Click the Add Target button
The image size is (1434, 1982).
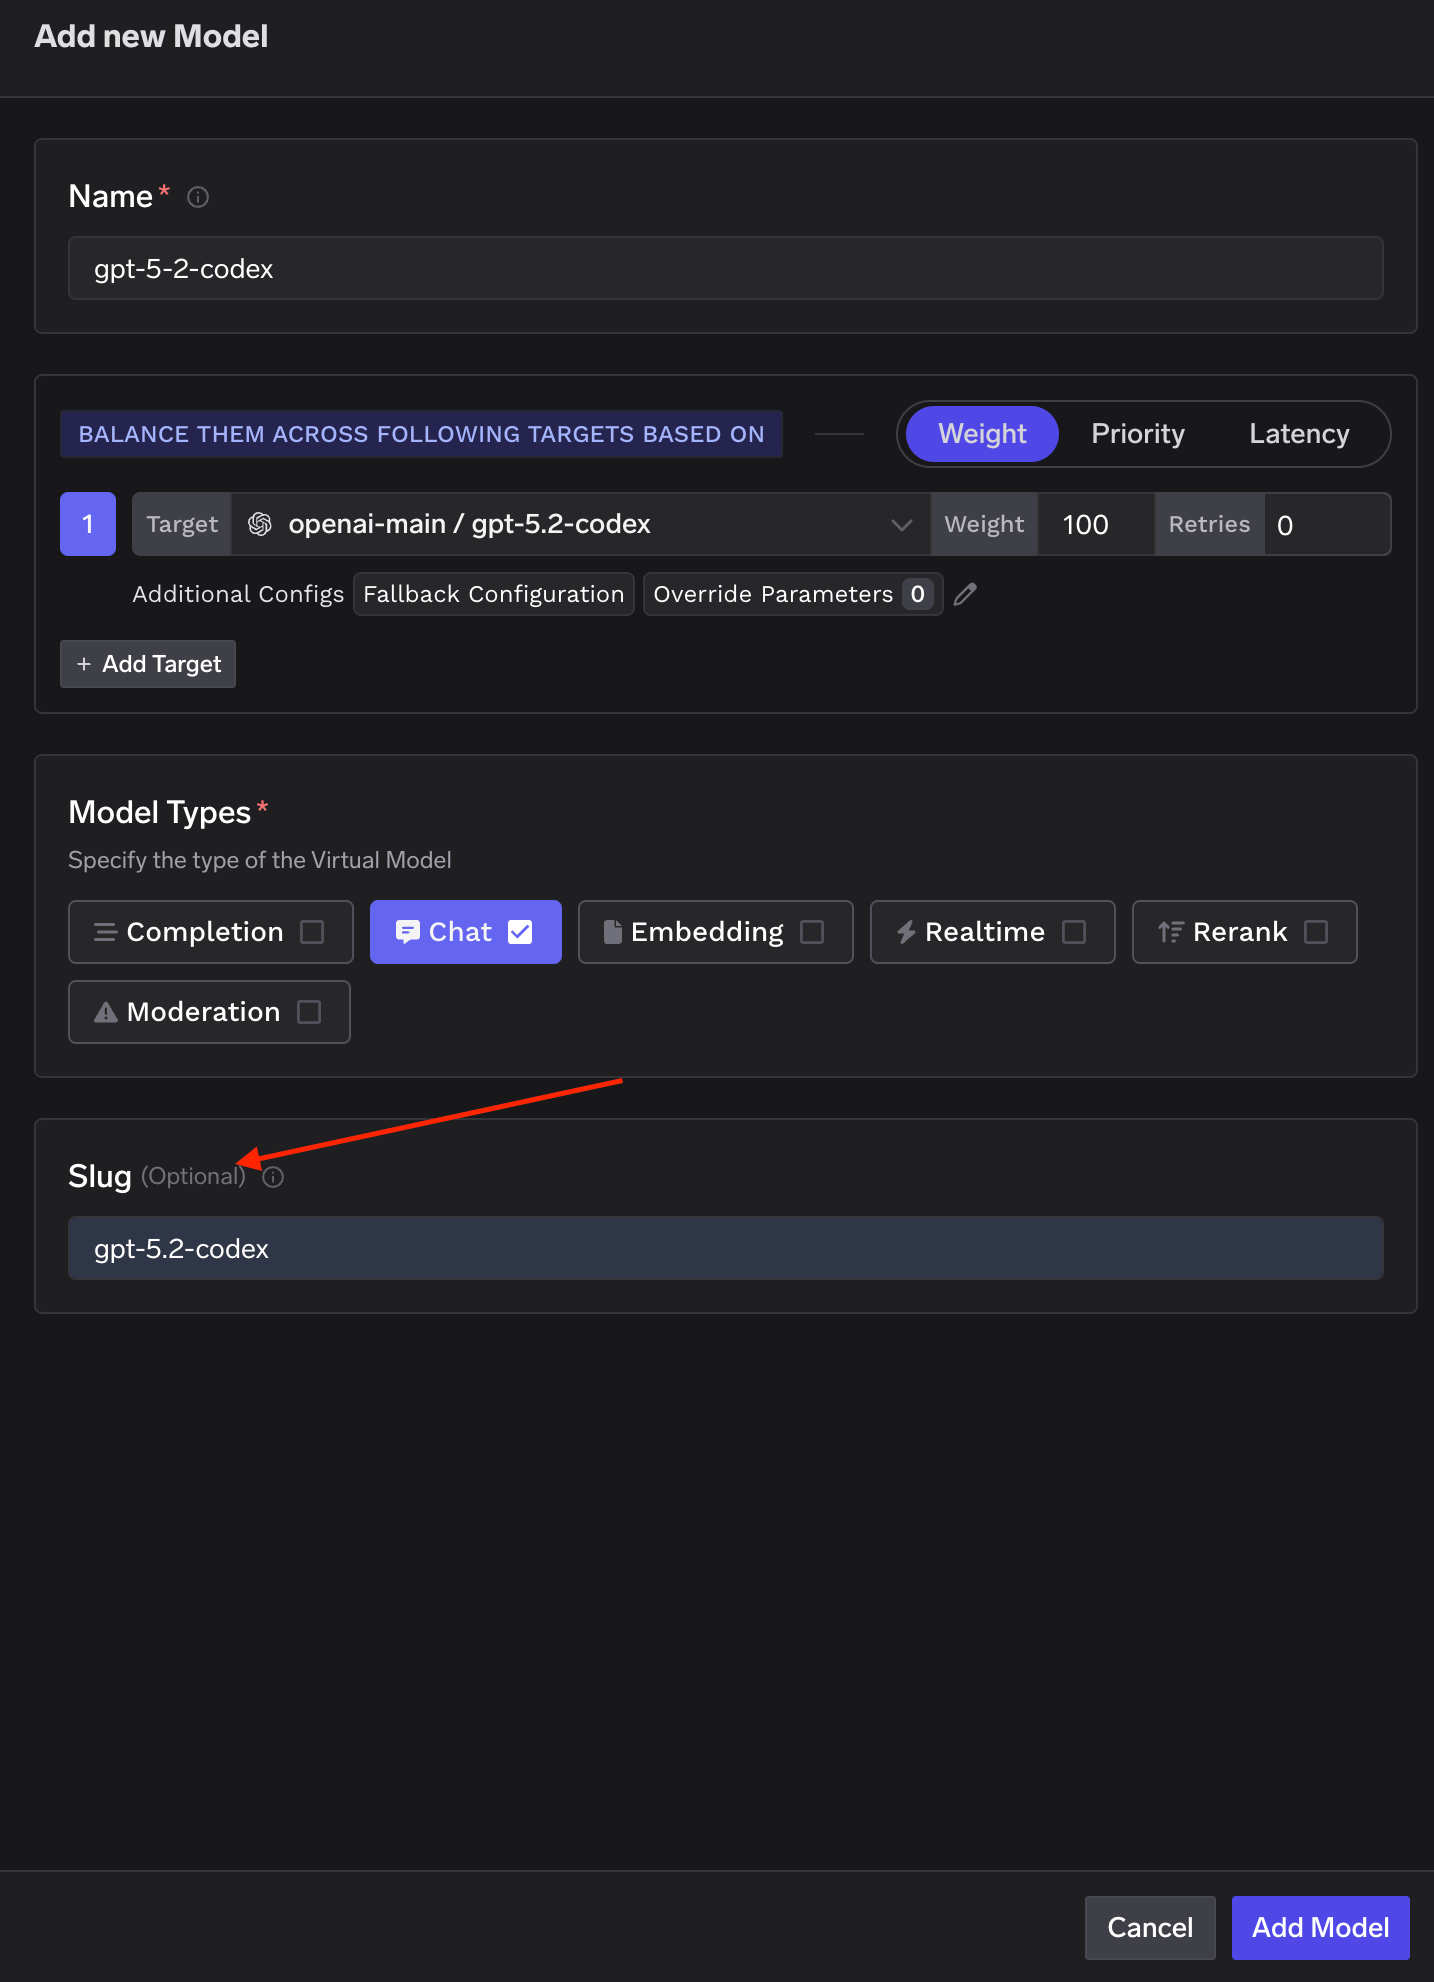[148, 664]
